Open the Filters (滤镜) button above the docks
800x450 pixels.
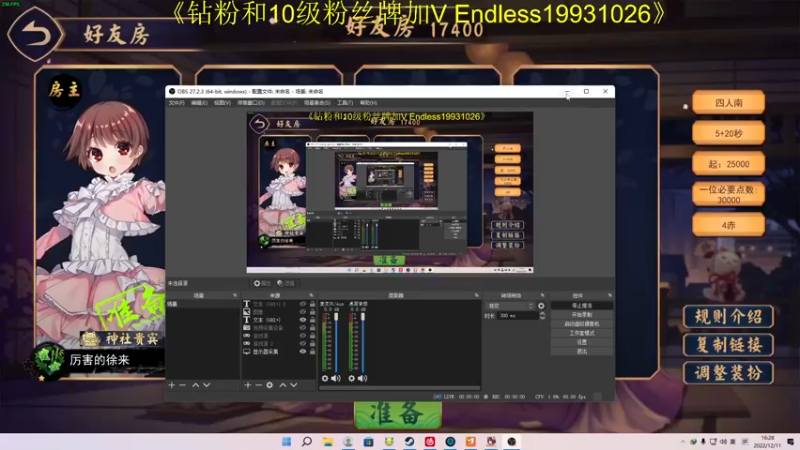[x=286, y=283]
